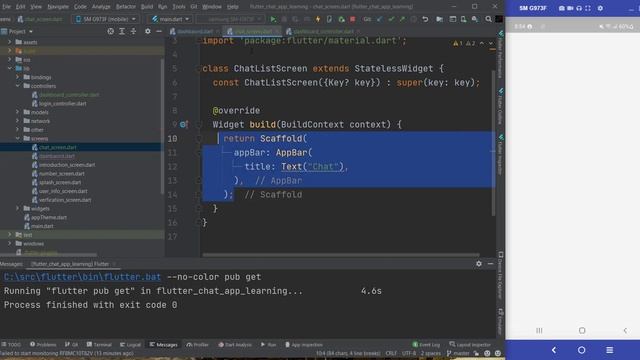Open number_screen.dart in project tree

tap(62, 173)
